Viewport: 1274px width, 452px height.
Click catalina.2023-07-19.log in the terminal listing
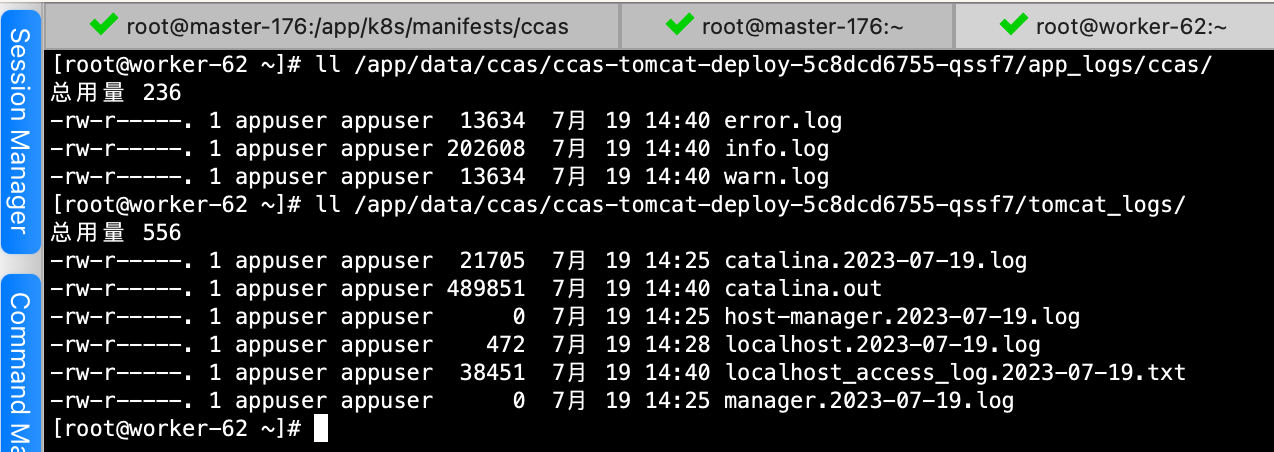click(875, 261)
